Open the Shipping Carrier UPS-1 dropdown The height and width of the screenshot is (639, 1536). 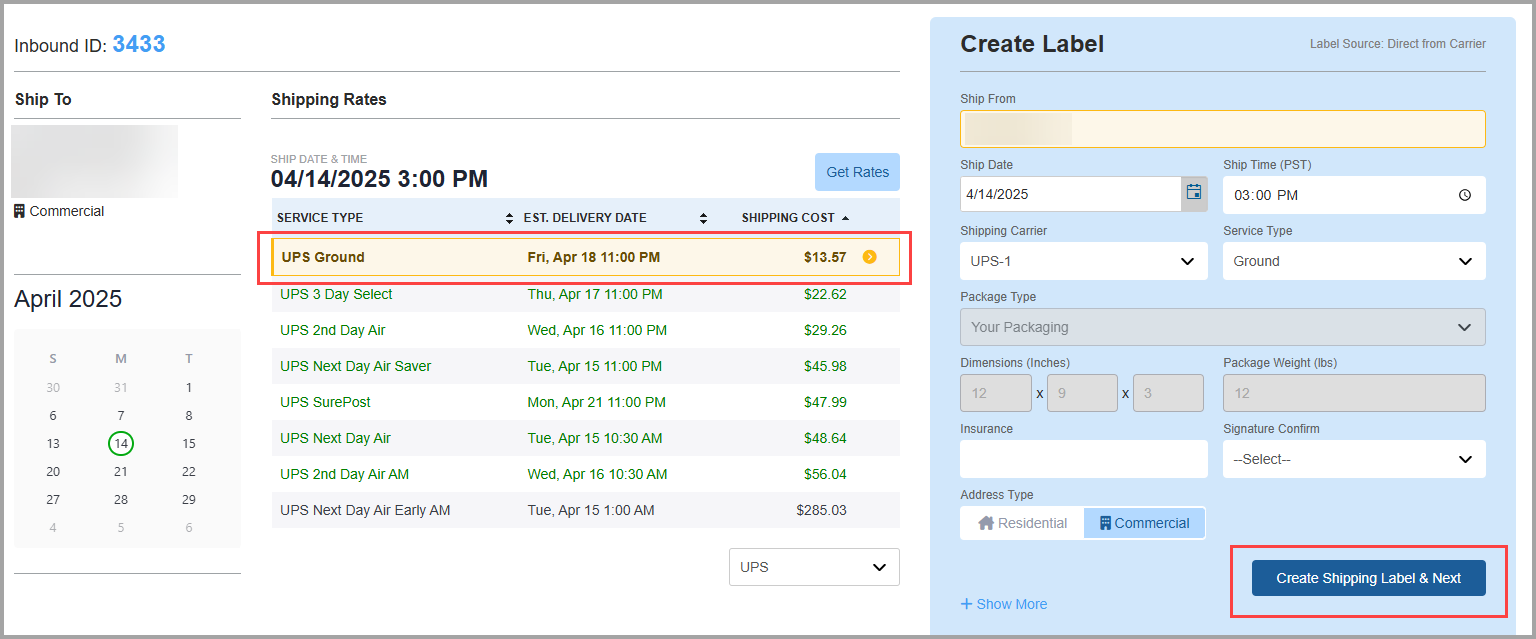[x=1083, y=261]
